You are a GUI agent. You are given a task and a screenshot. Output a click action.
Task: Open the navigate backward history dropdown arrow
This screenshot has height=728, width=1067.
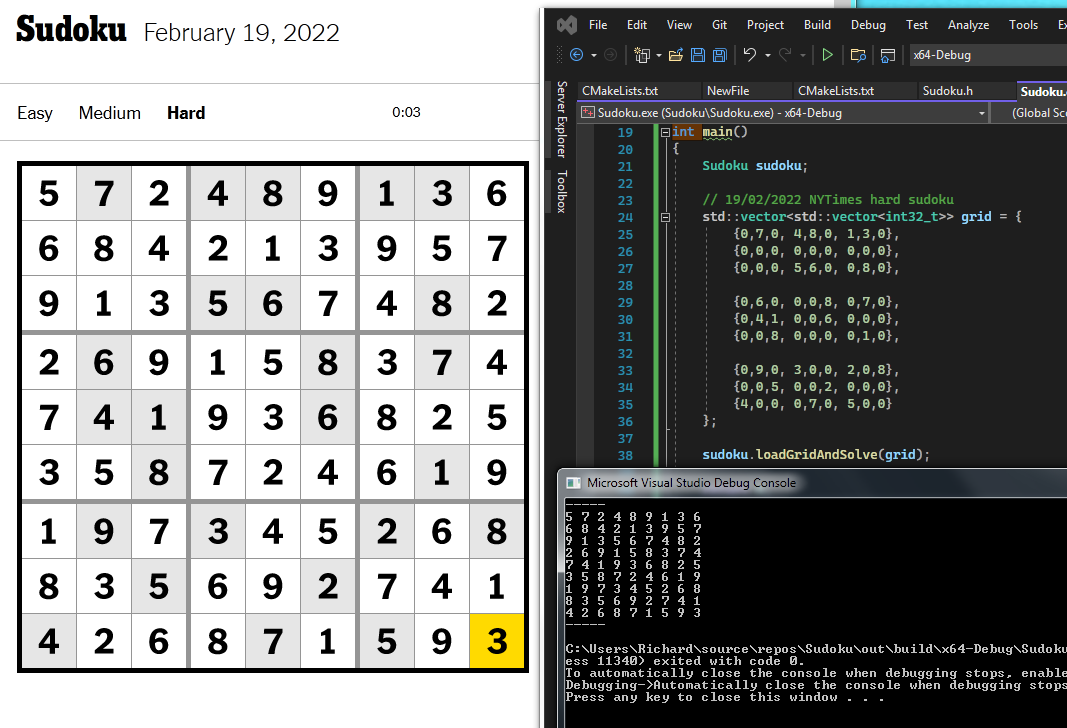[x=594, y=56]
